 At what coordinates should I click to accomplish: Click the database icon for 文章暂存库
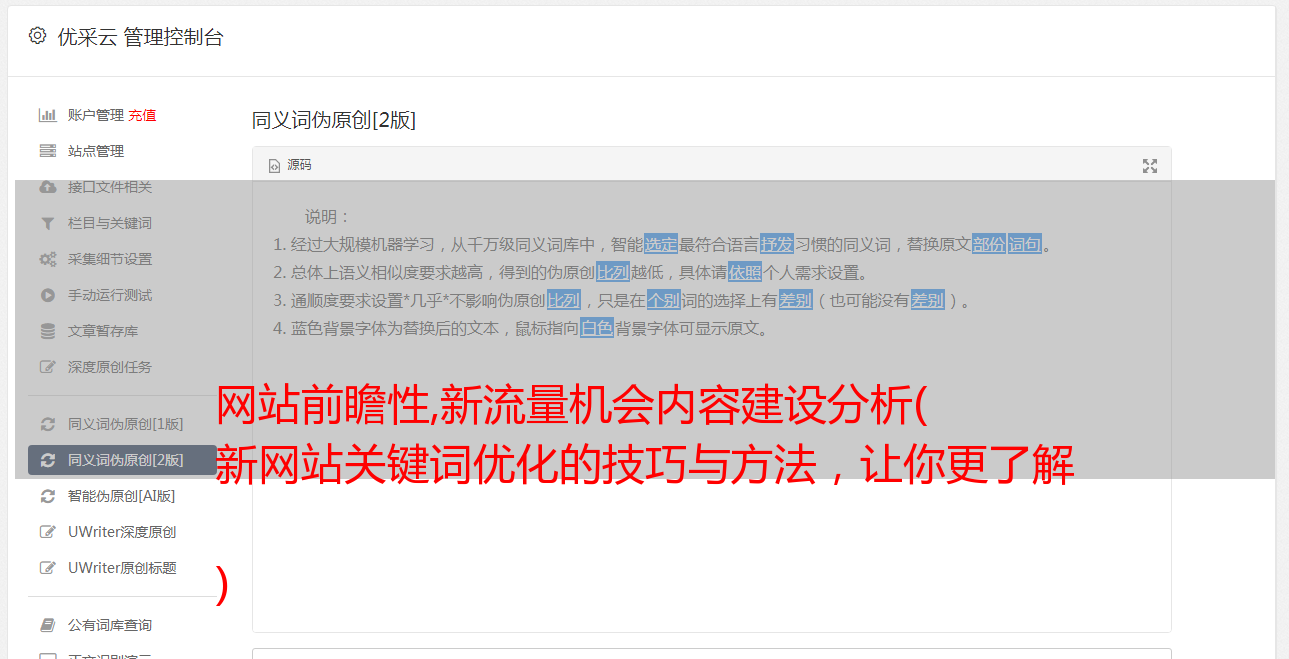[x=47, y=331]
